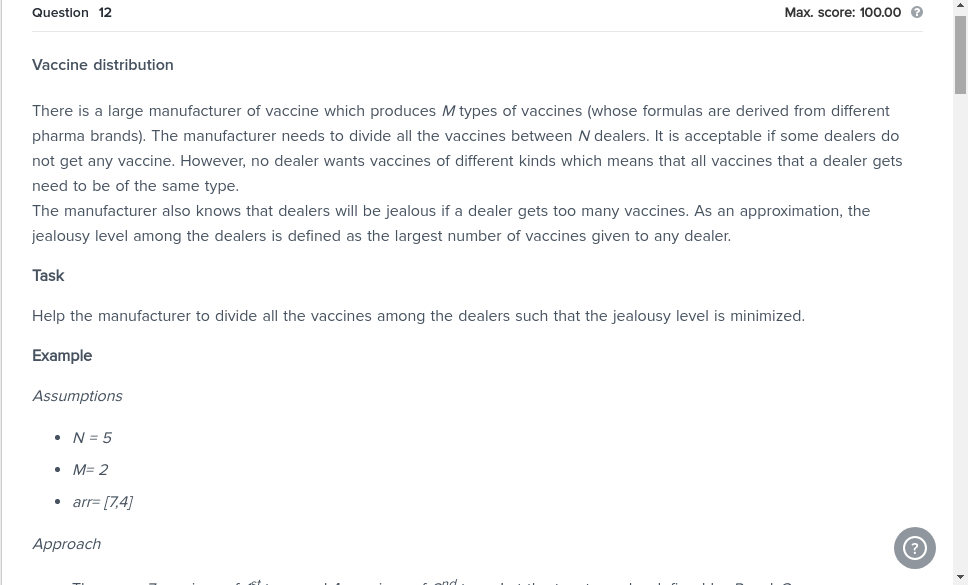Image resolution: width=968 pixels, height=585 pixels.
Task: Click the help icon beside Max. score
Action: tap(917, 12)
